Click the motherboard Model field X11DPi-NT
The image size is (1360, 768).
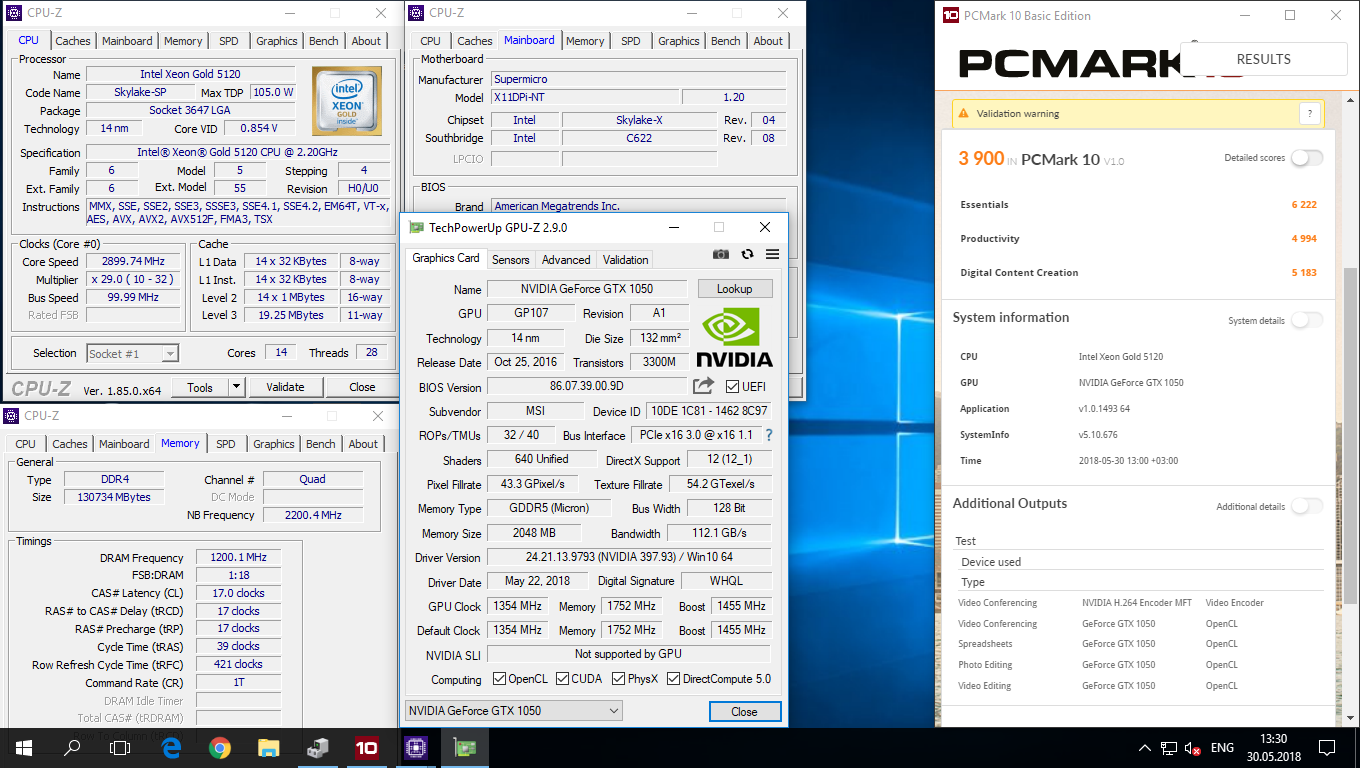(x=584, y=98)
